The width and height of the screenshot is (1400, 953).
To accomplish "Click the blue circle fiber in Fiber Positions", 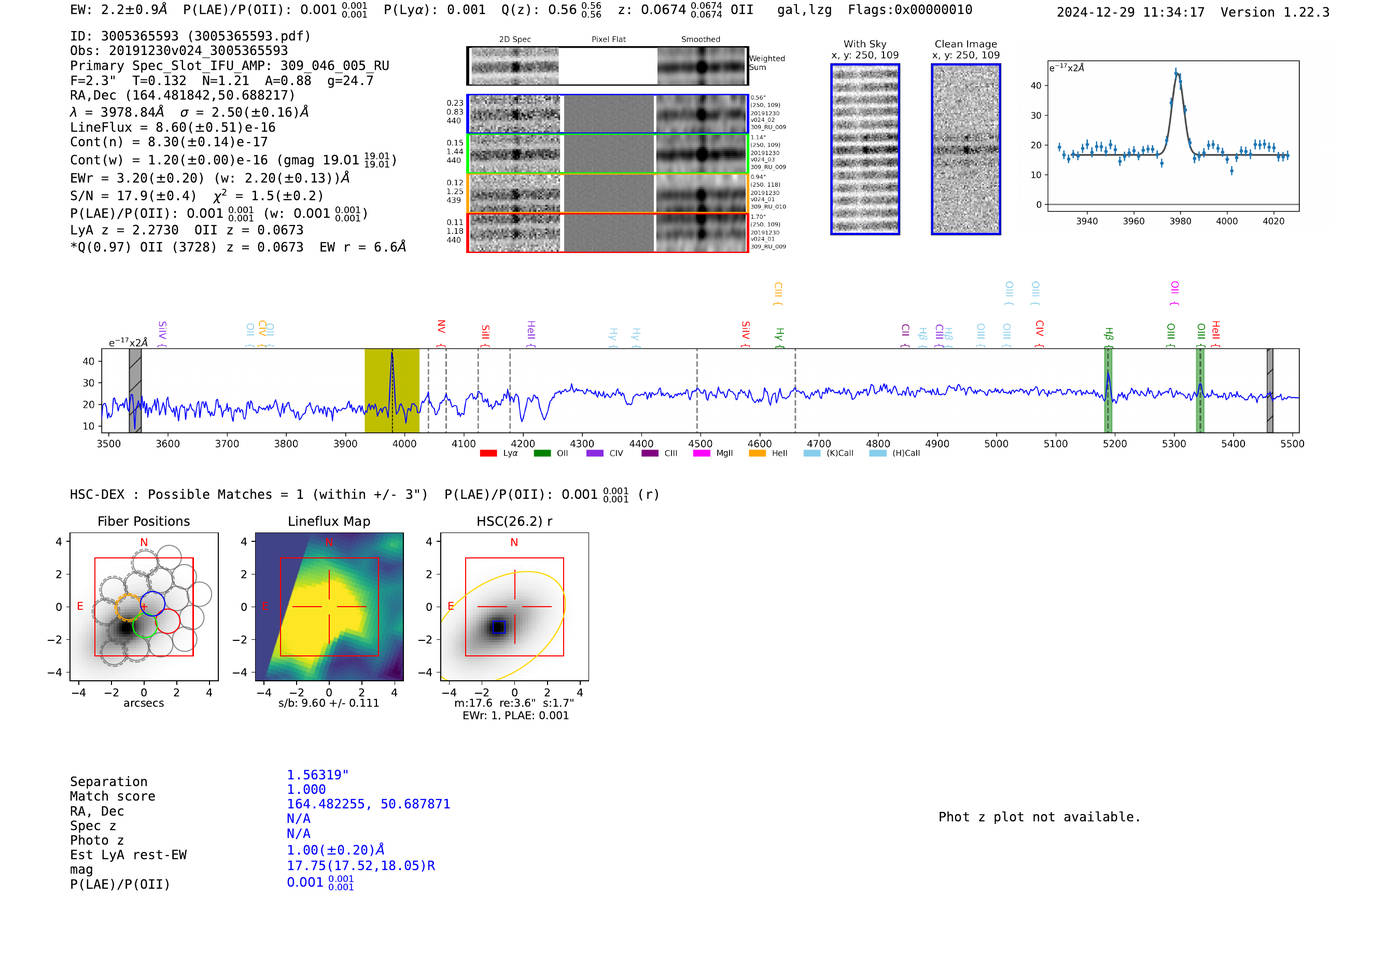I will coord(152,604).
